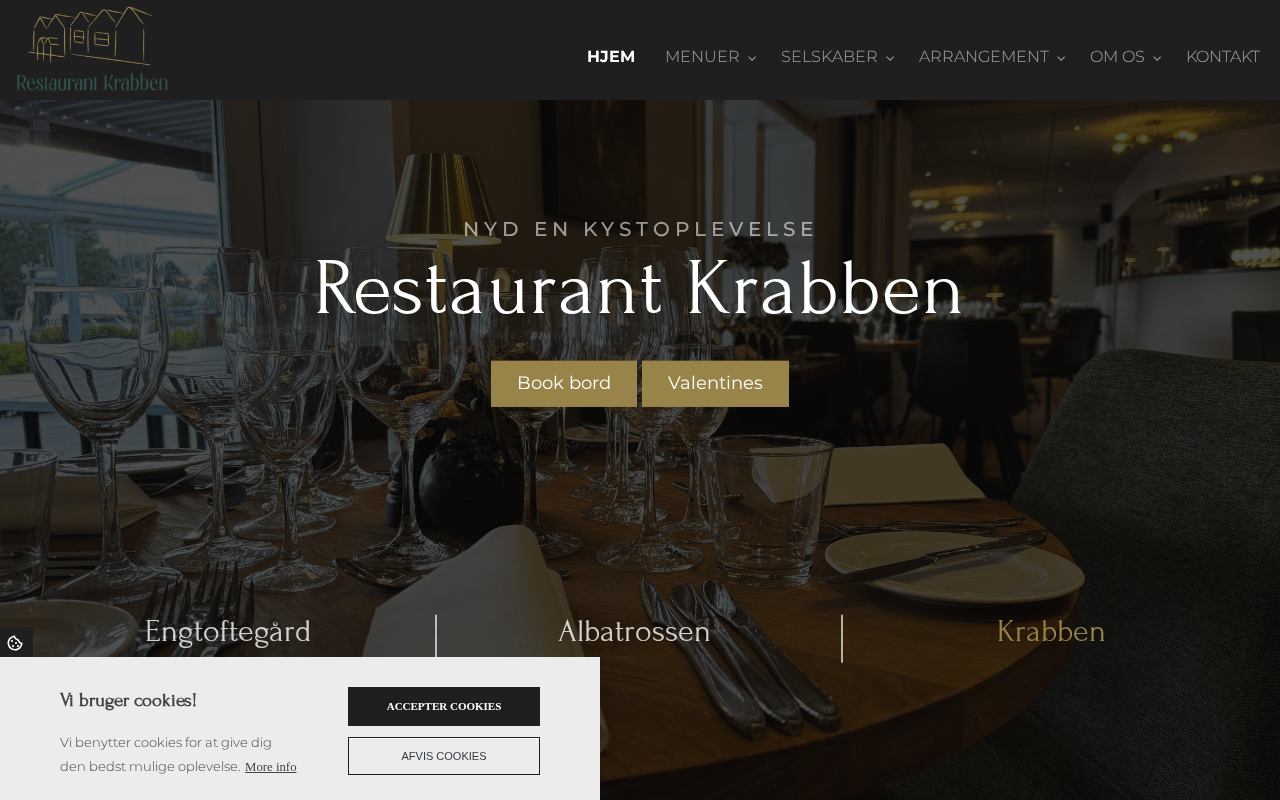The height and width of the screenshot is (800, 1280).
Task: Open the KONTAKT menu item
Action: click(x=1223, y=57)
